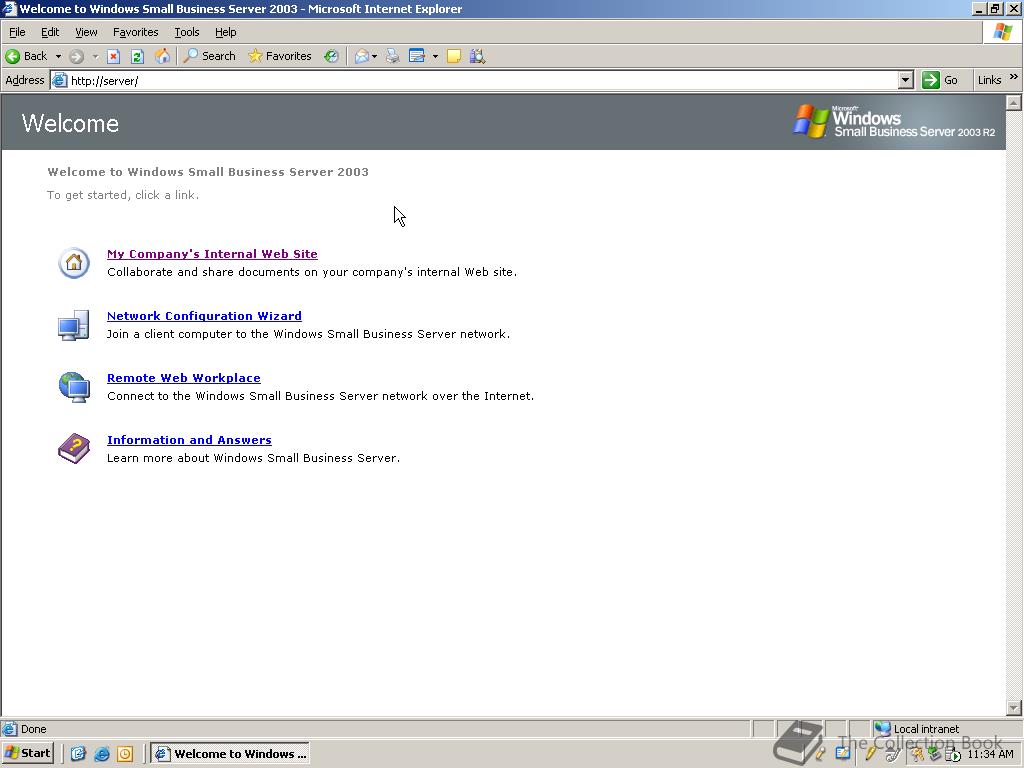1024x768 pixels.
Task: Click the scrollbar down arrow
Action: (x=1014, y=707)
